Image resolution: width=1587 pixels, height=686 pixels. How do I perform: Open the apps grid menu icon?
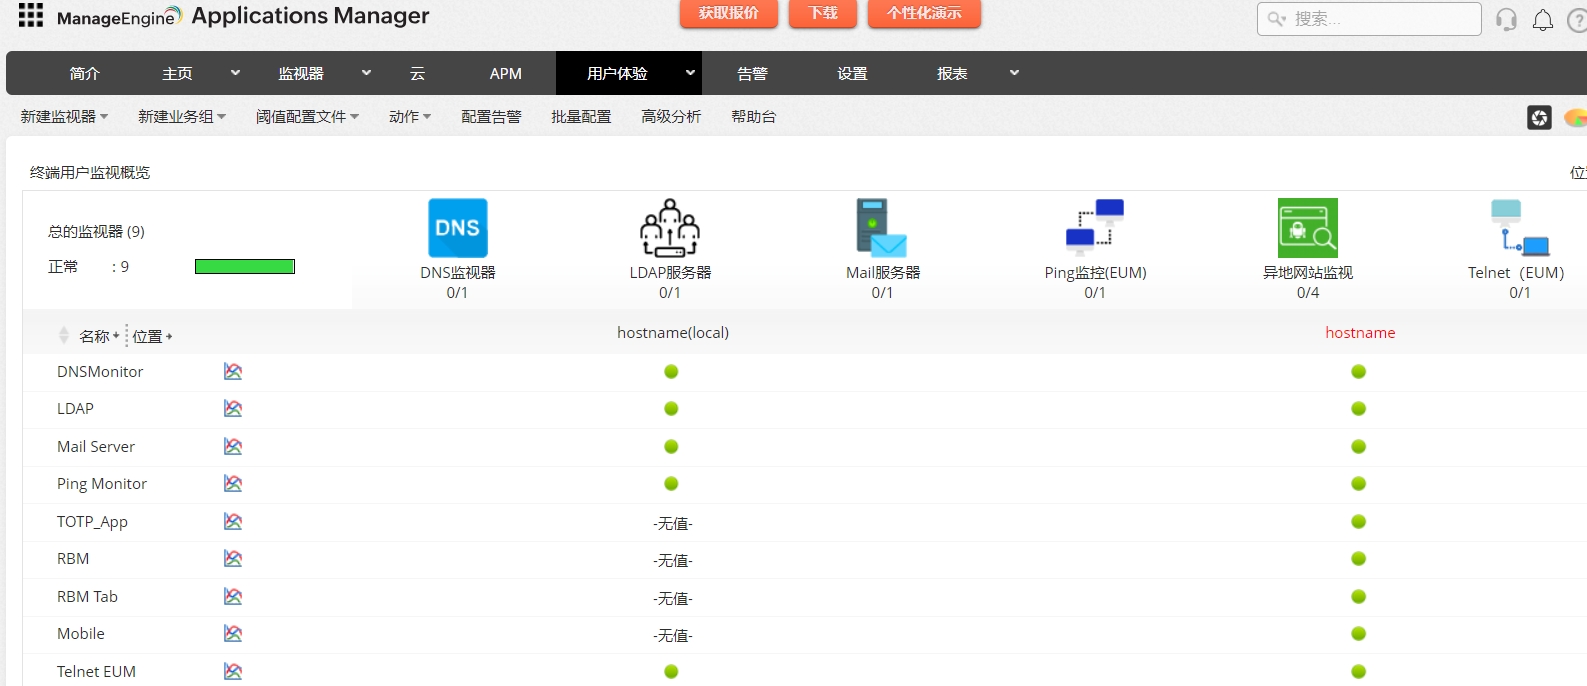point(31,15)
